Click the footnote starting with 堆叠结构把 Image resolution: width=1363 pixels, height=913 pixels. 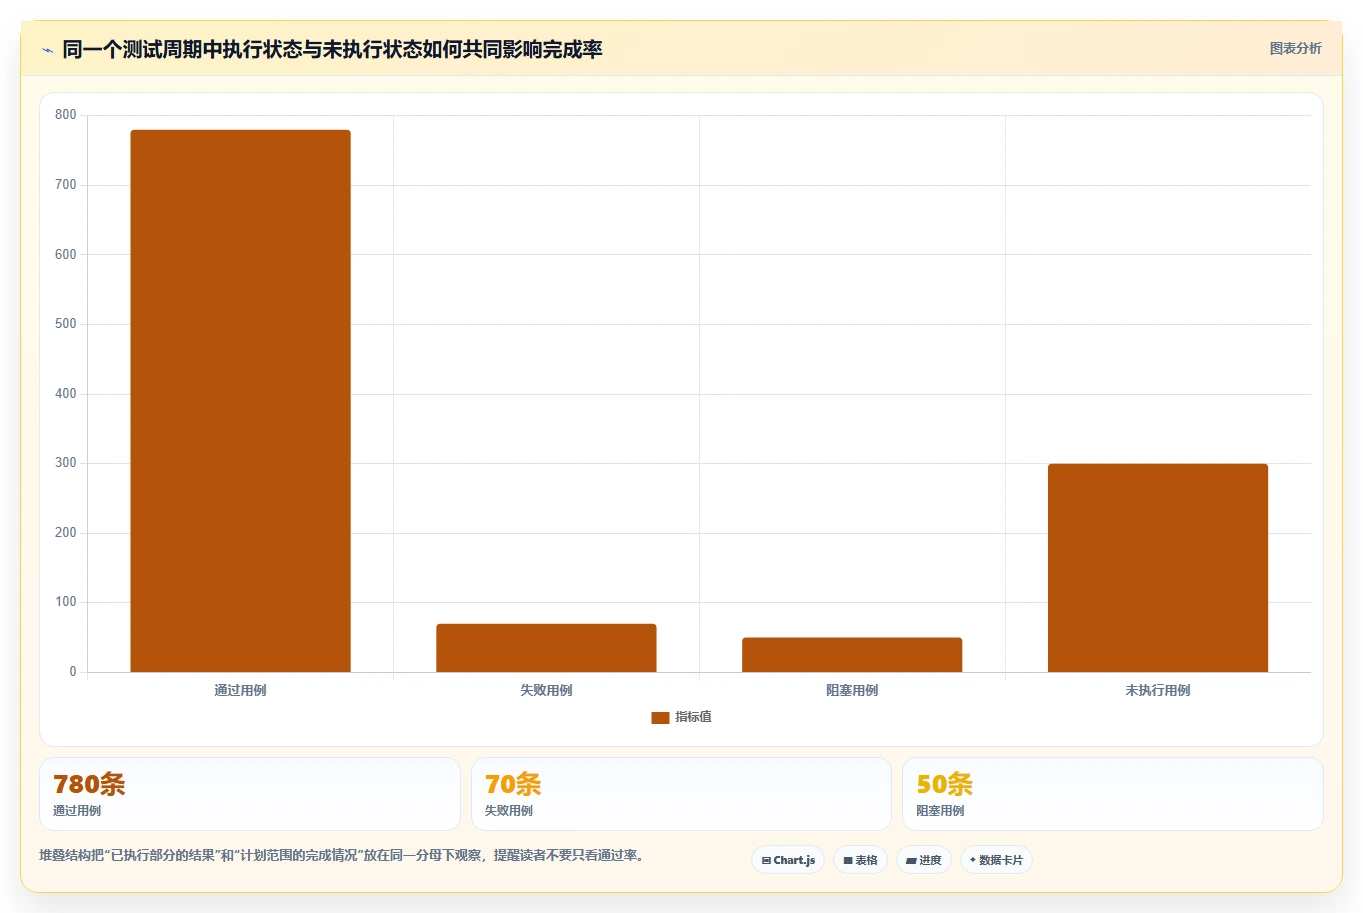344,856
